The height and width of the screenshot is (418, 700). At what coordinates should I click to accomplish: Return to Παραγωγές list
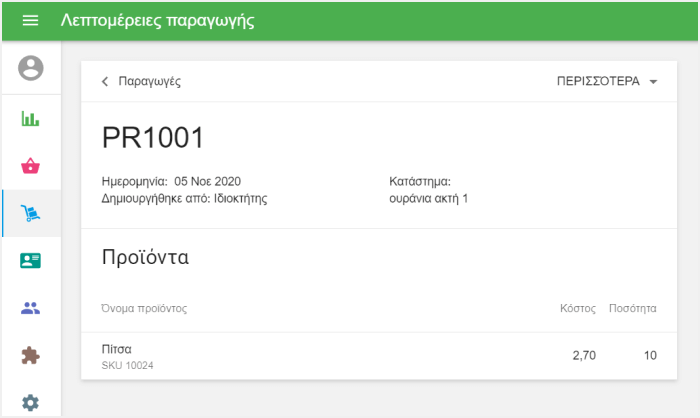click(149, 82)
